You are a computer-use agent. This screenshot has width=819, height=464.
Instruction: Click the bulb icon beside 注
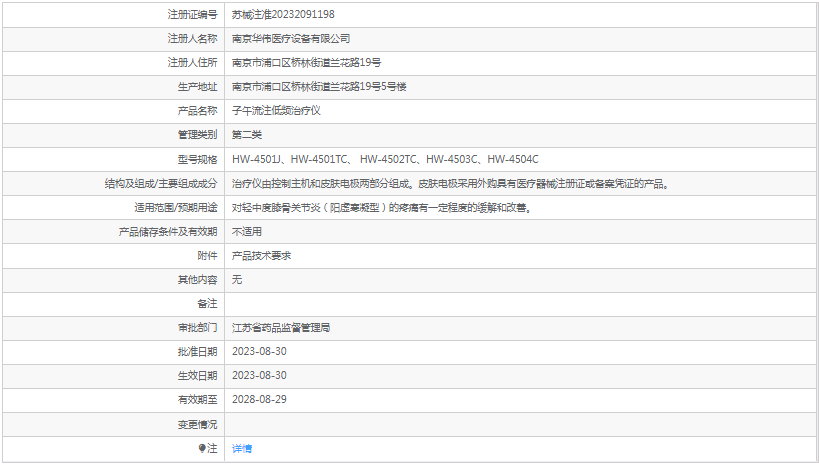point(202,448)
